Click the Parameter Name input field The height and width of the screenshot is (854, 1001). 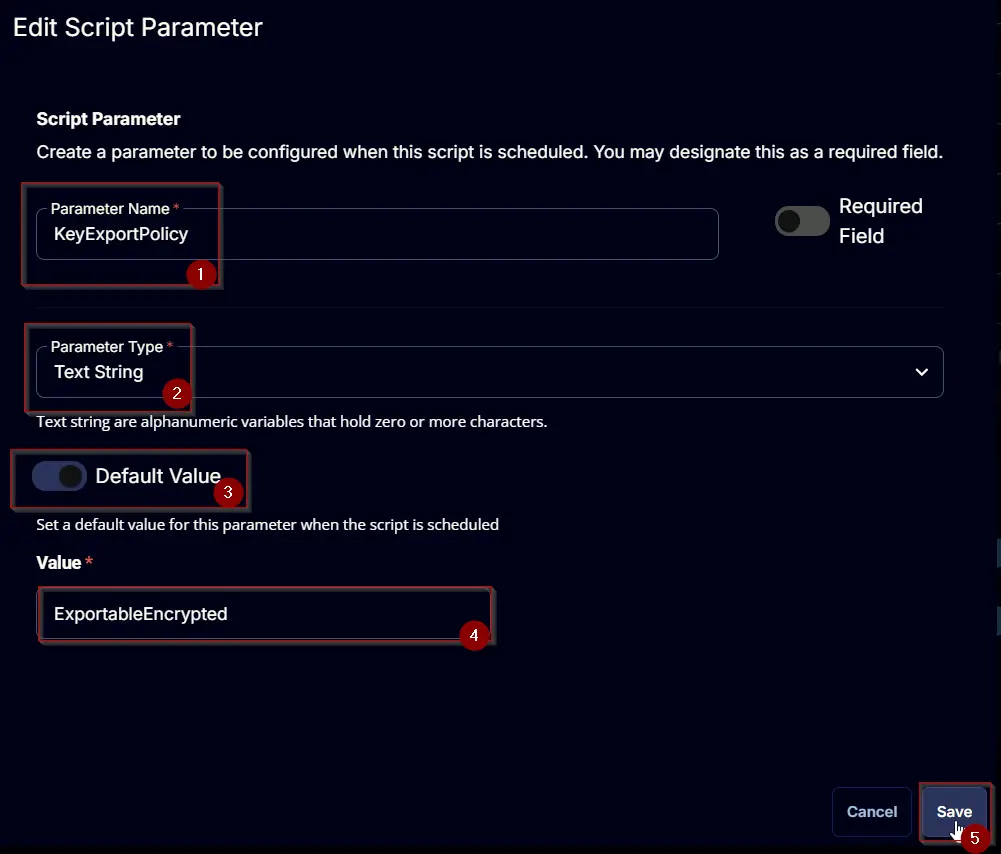[x=377, y=234]
